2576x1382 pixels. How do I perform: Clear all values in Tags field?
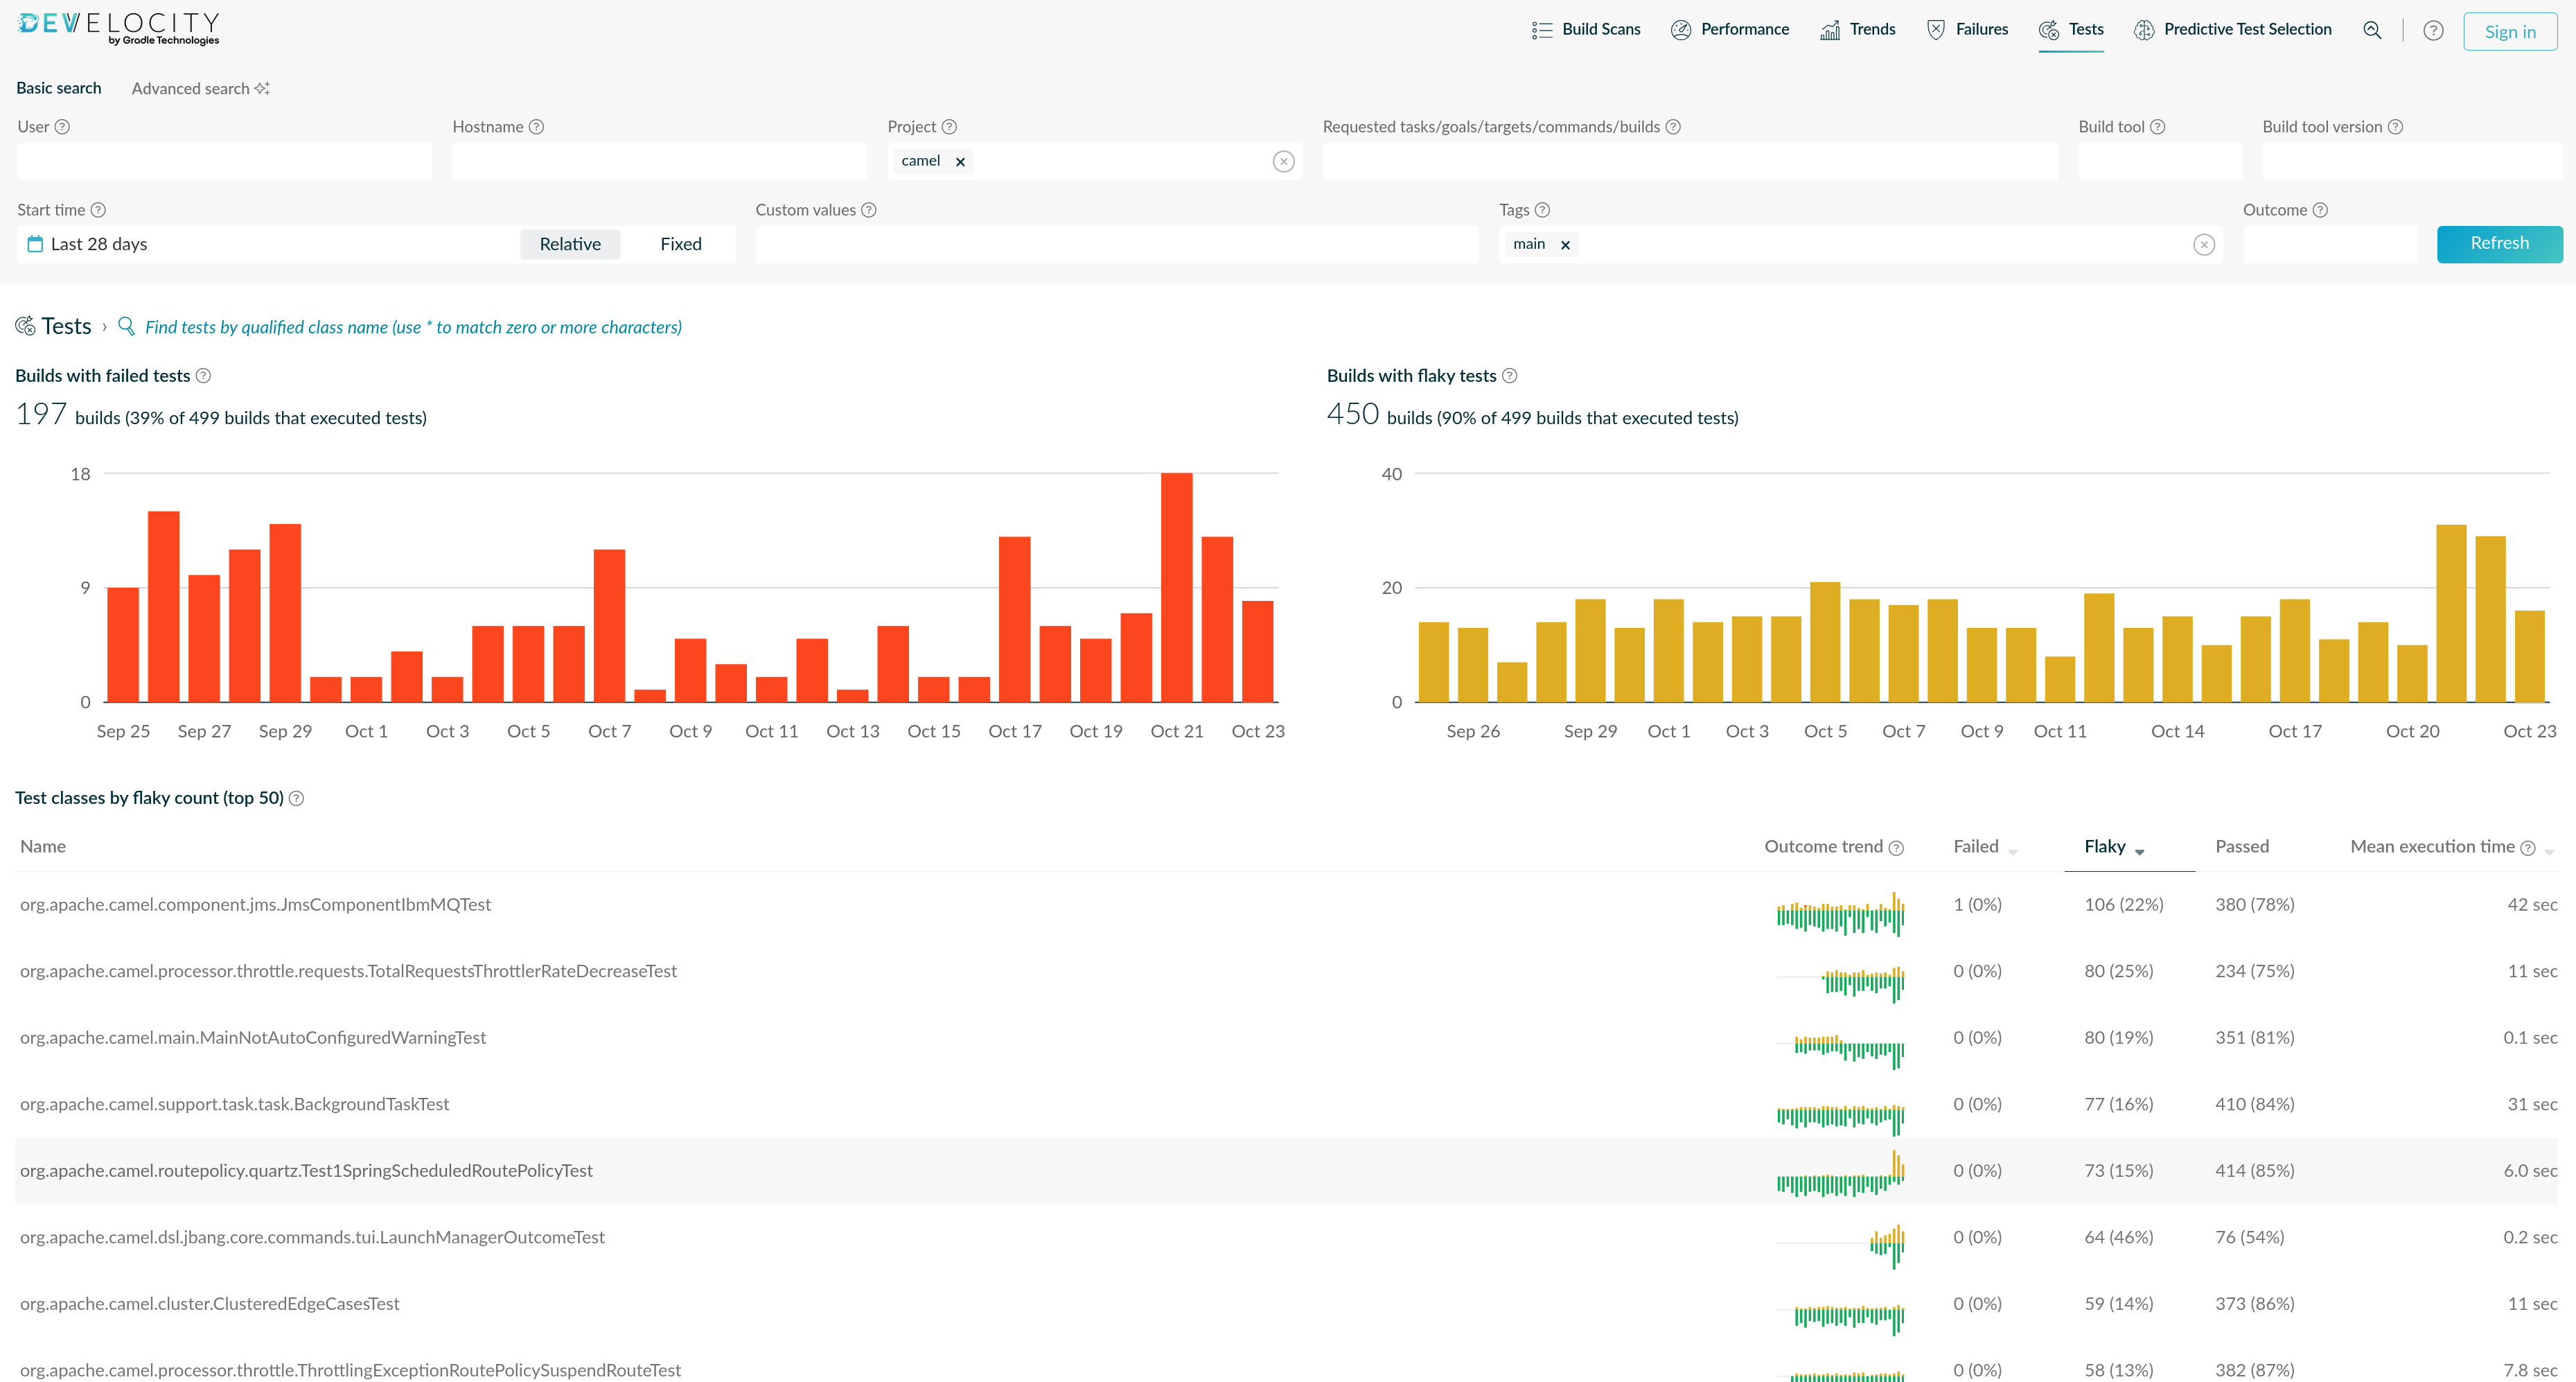click(x=2204, y=245)
